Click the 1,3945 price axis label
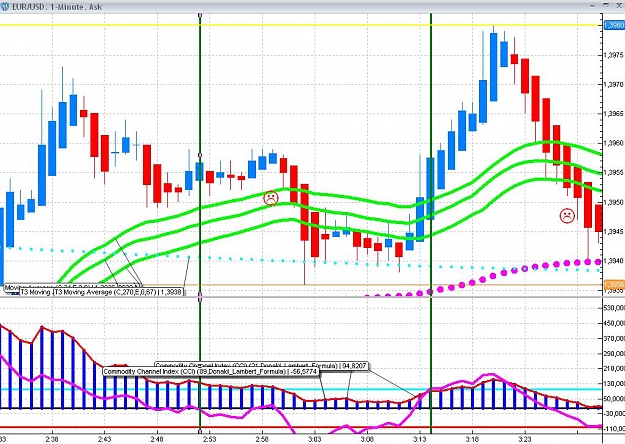 pos(615,232)
